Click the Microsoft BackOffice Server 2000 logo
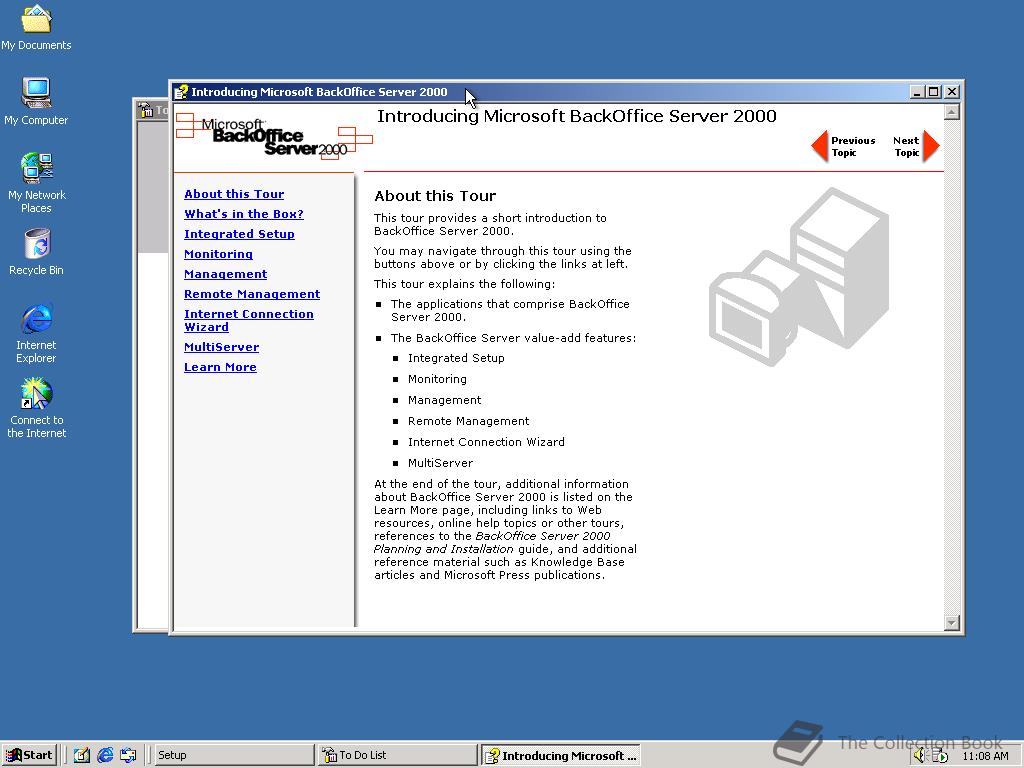Viewport: 1024px width, 768px height. 274,136
